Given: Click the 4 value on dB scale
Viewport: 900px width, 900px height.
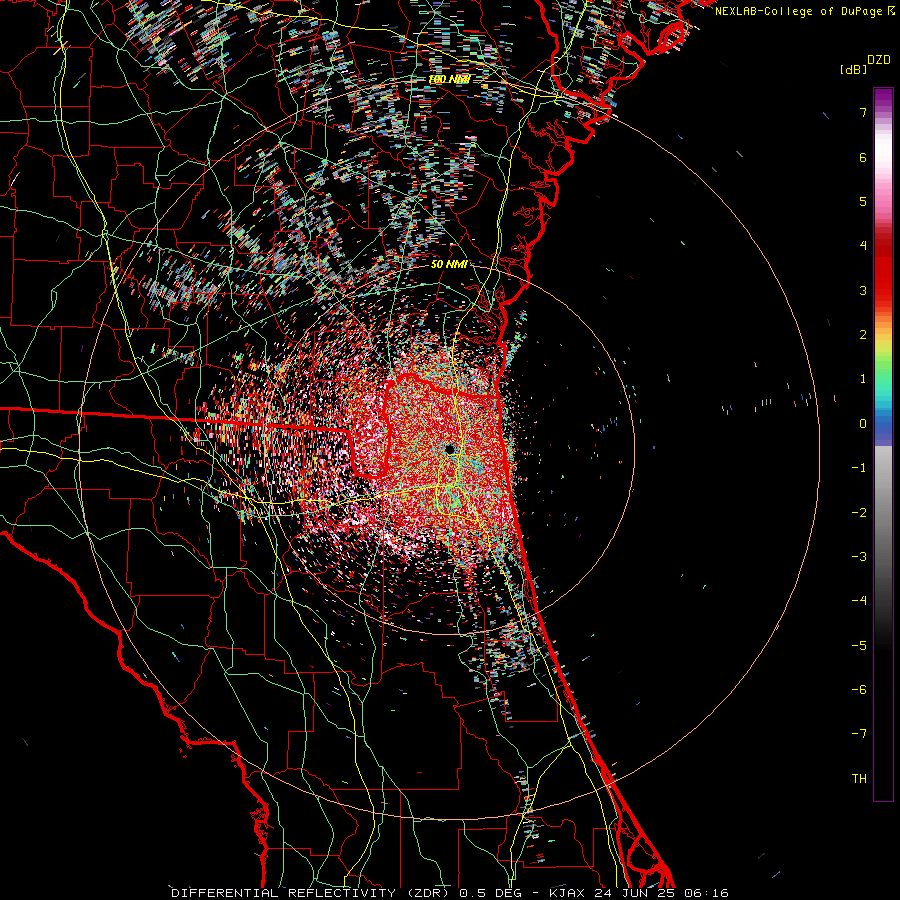Looking at the screenshot, I should (x=863, y=246).
